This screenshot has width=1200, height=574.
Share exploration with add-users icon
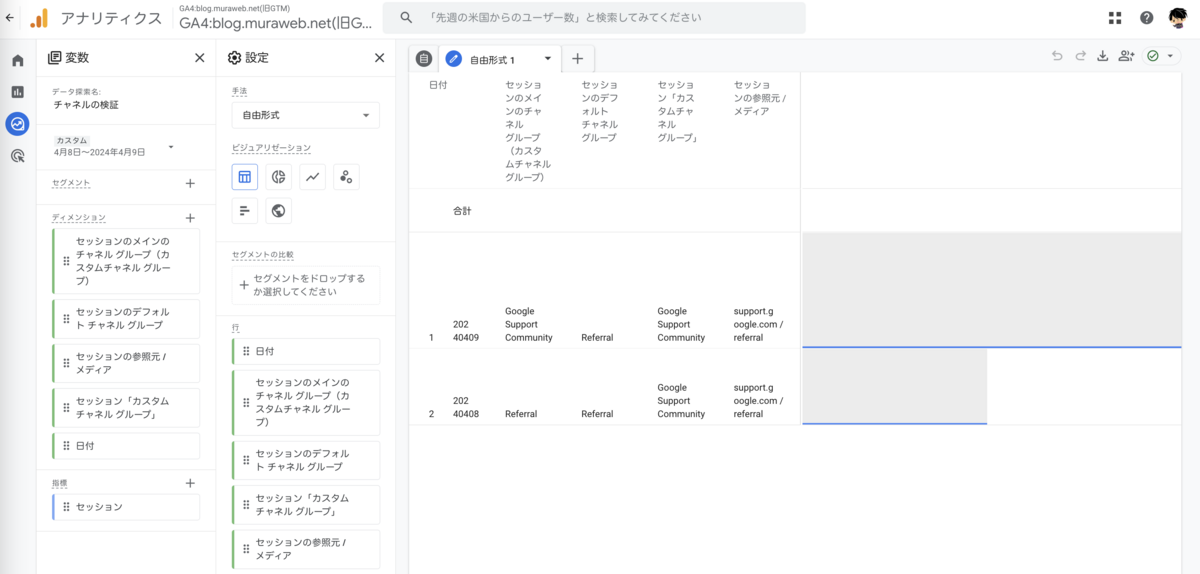tap(1127, 56)
